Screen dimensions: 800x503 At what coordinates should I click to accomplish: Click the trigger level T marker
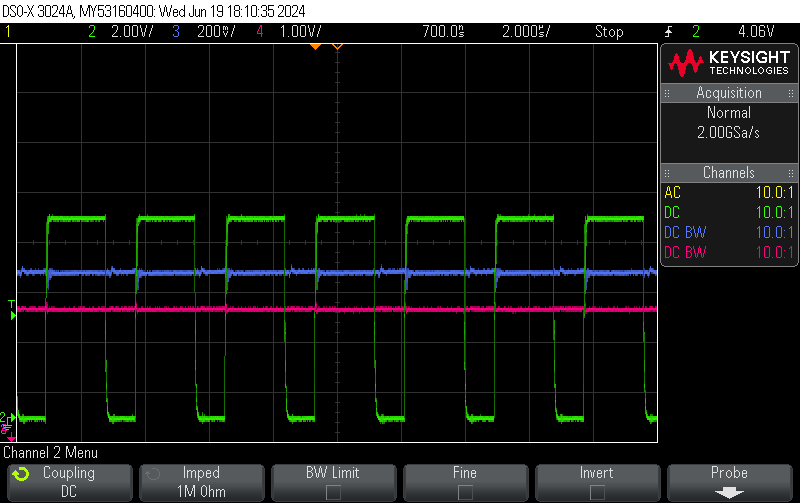point(12,310)
